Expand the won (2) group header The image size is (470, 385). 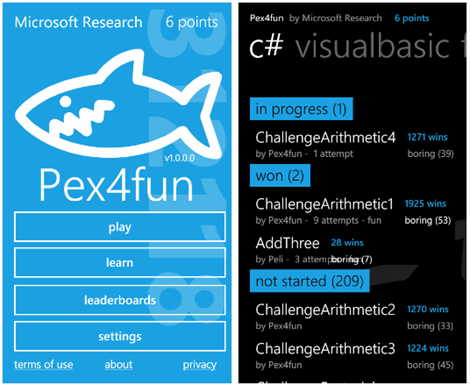(x=280, y=175)
